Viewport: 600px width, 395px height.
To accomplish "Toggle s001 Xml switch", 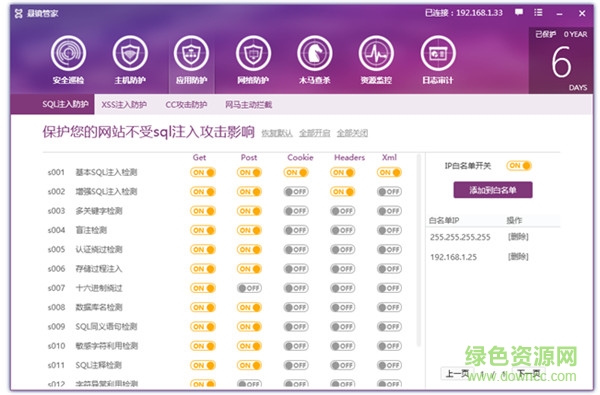I will pos(389,173).
